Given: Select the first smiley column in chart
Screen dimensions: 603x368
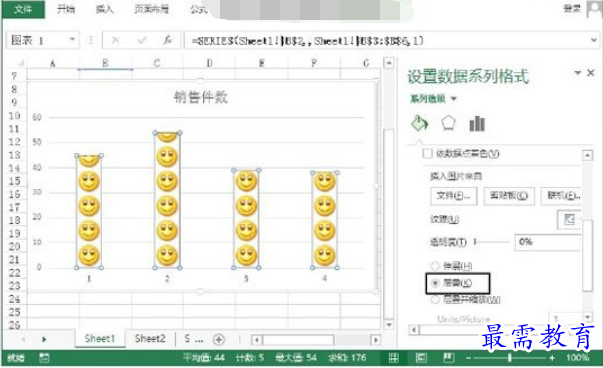Looking at the screenshot, I should (89, 211).
